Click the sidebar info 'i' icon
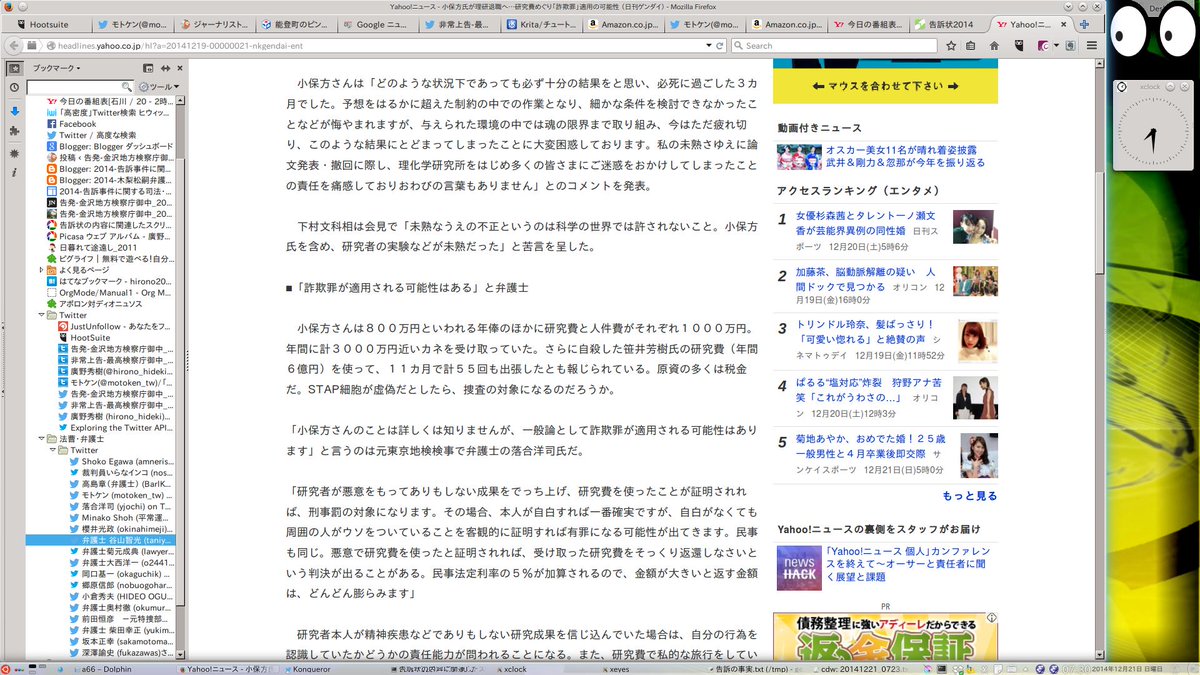This screenshot has height=675, width=1200. point(14,173)
